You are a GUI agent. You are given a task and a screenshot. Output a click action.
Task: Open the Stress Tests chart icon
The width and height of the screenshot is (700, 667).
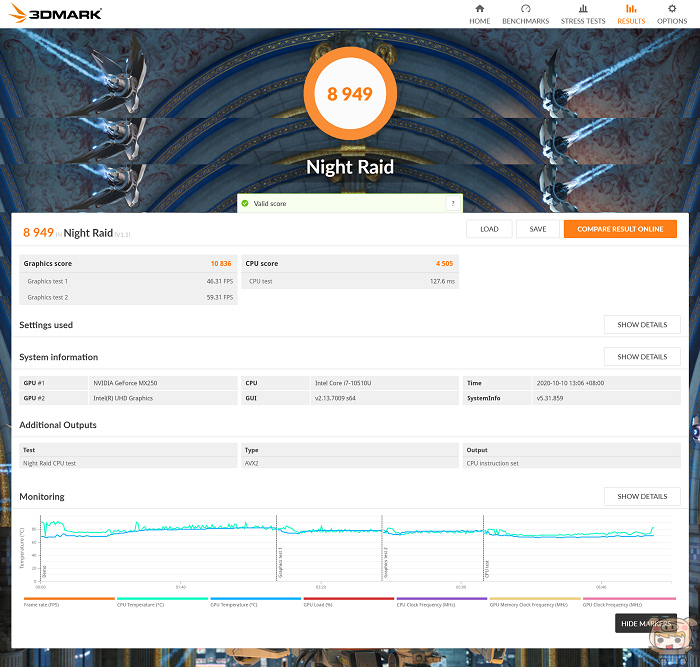(583, 8)
